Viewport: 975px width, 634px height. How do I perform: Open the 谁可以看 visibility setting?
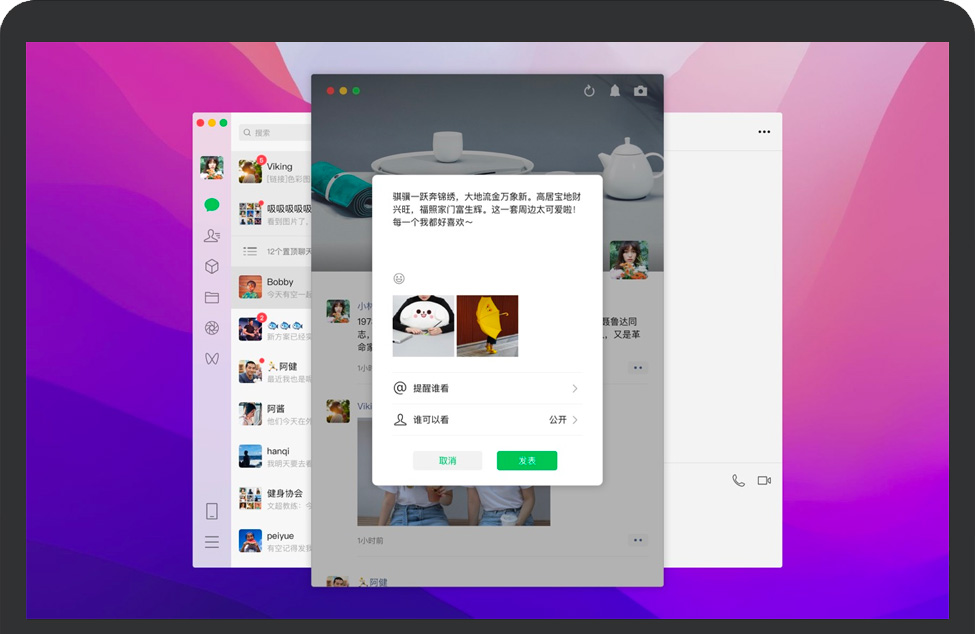tap(486, 420)
